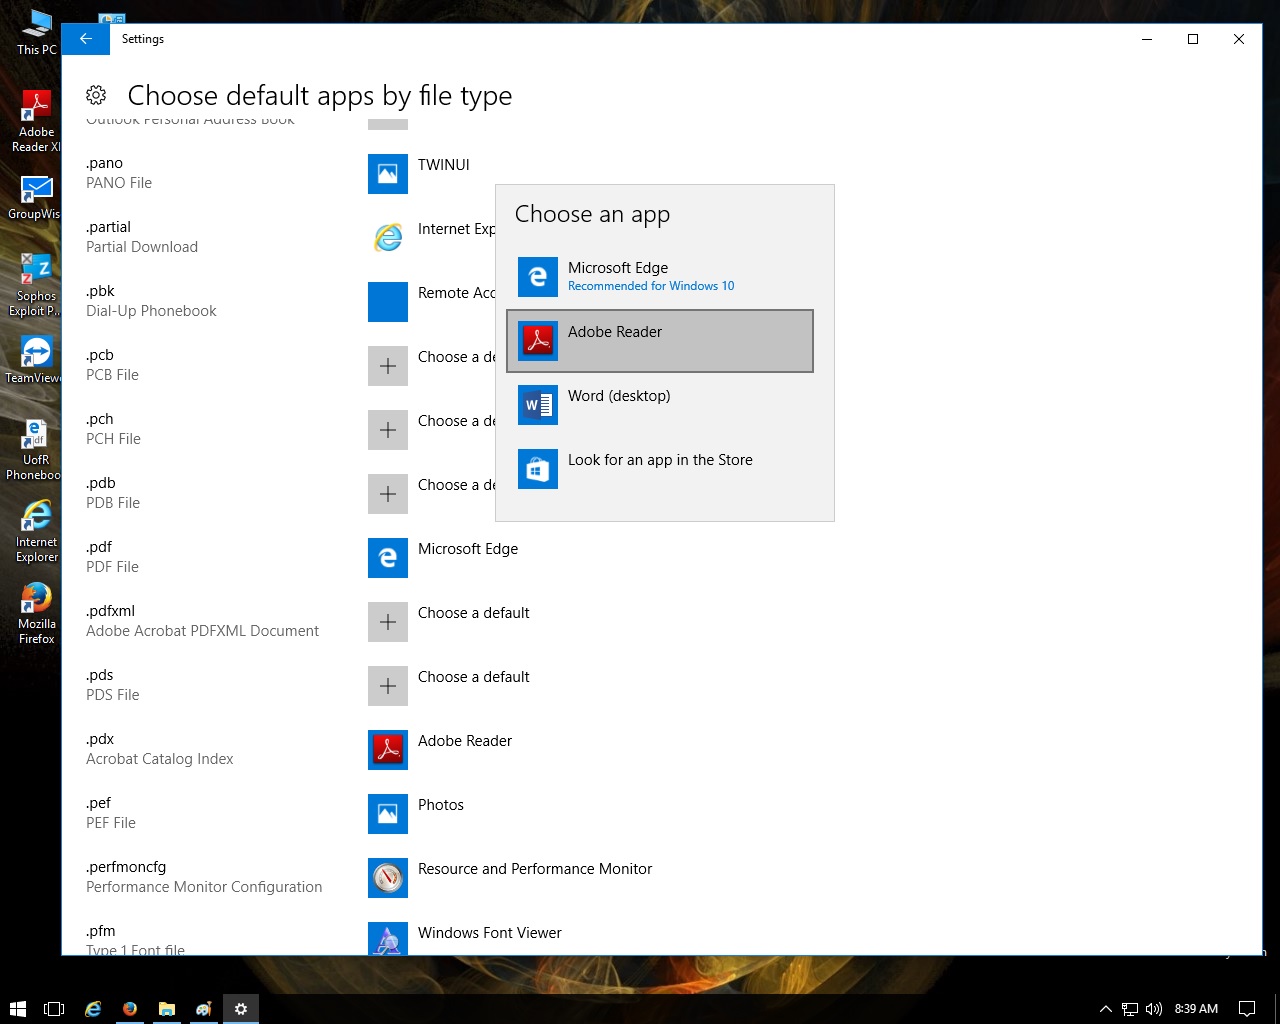The width and height of the screenshot is (1280, 1024).
Task: Click Windows Font Viewer label
Action: [490, 933]
